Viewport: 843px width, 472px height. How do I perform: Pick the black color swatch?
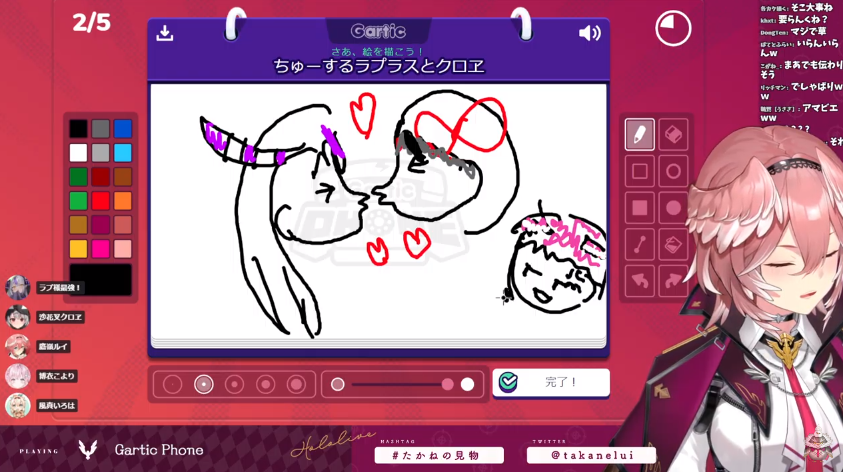point(78,128)
